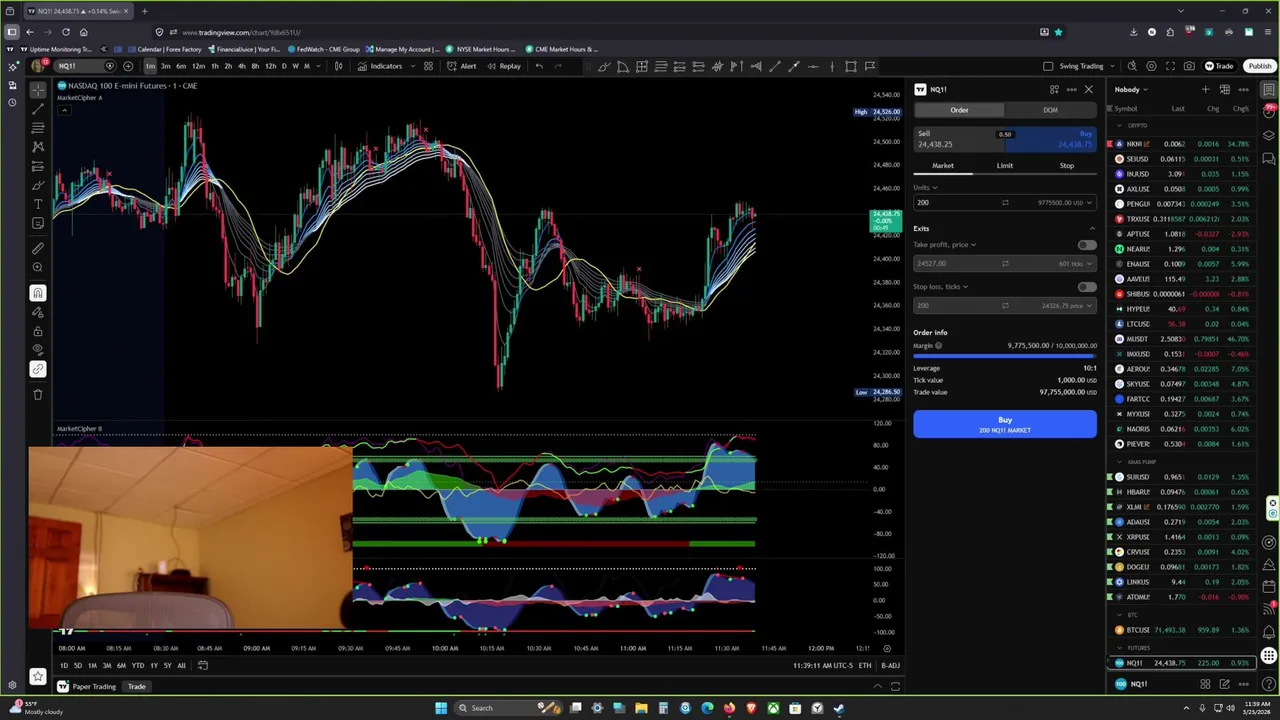Remove drawings with the trash icon

point(38,394)
